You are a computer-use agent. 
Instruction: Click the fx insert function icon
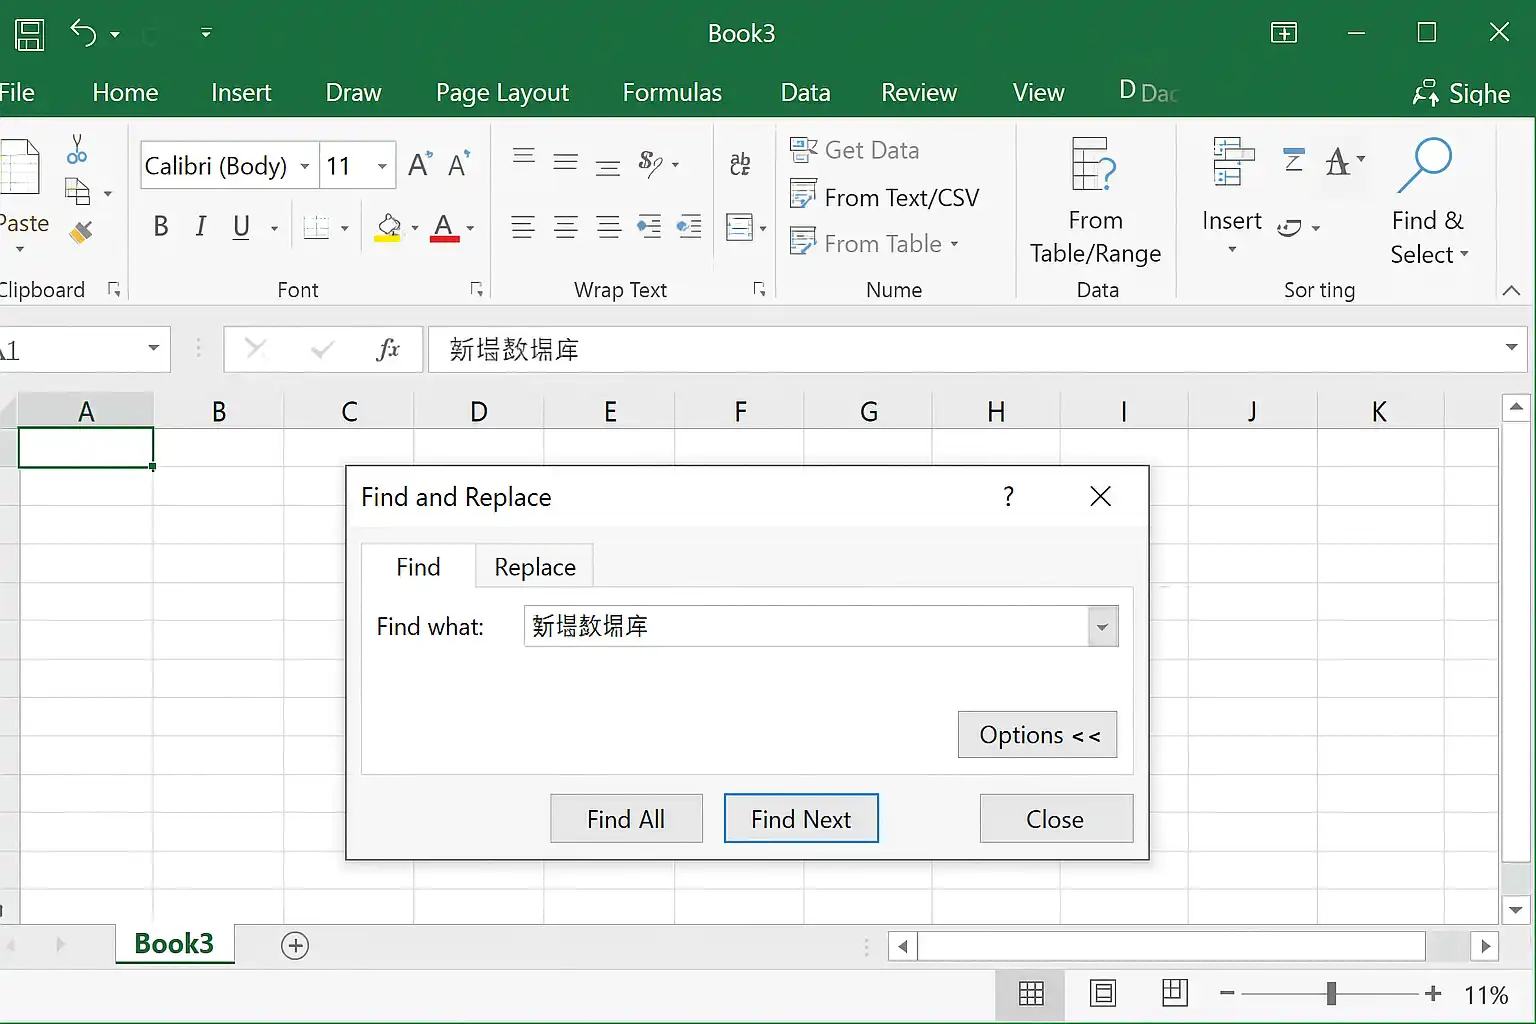click(x=388, y=349)
